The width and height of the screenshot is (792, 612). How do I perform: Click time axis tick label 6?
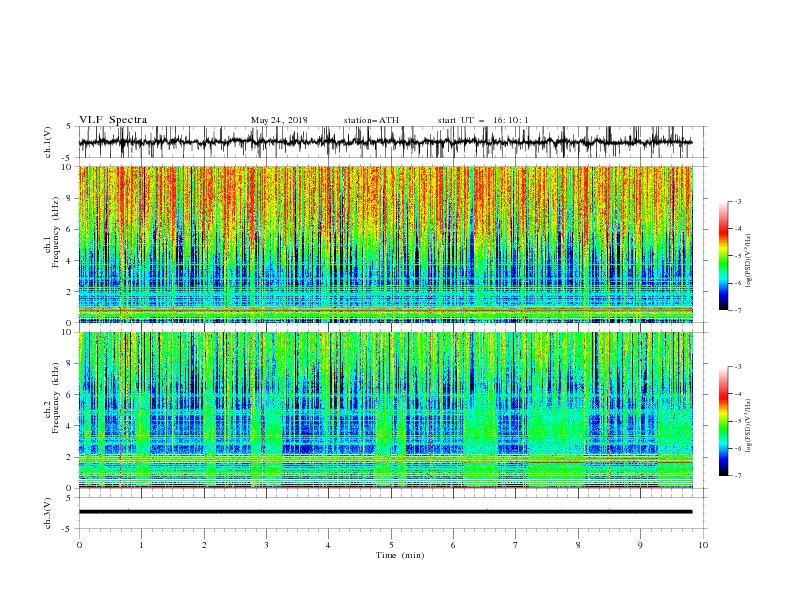[x=454, y=545]
